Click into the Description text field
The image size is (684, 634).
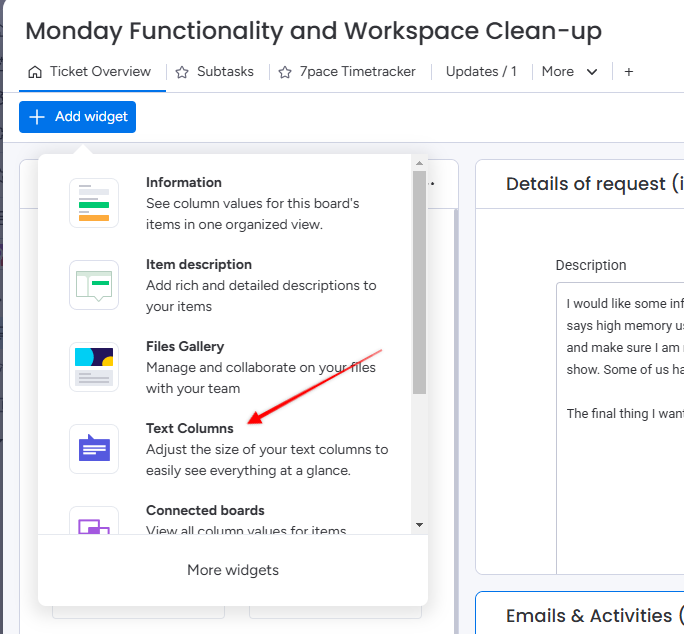point(620,428)
